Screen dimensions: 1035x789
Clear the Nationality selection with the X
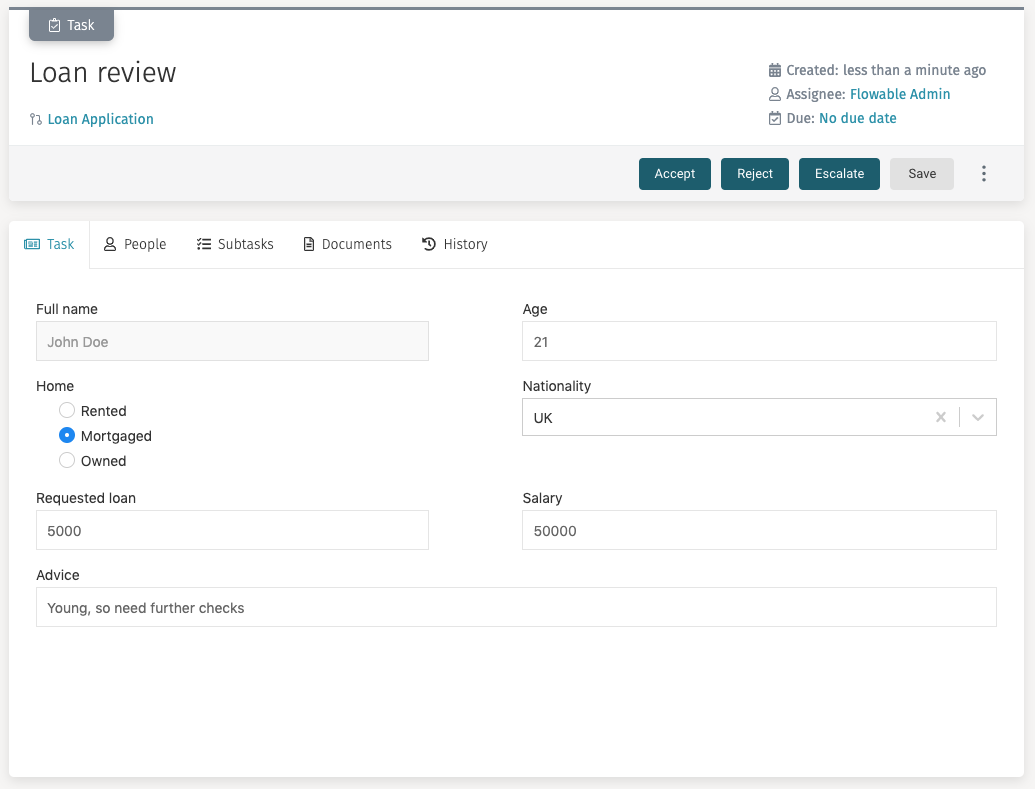pos(941,417)
